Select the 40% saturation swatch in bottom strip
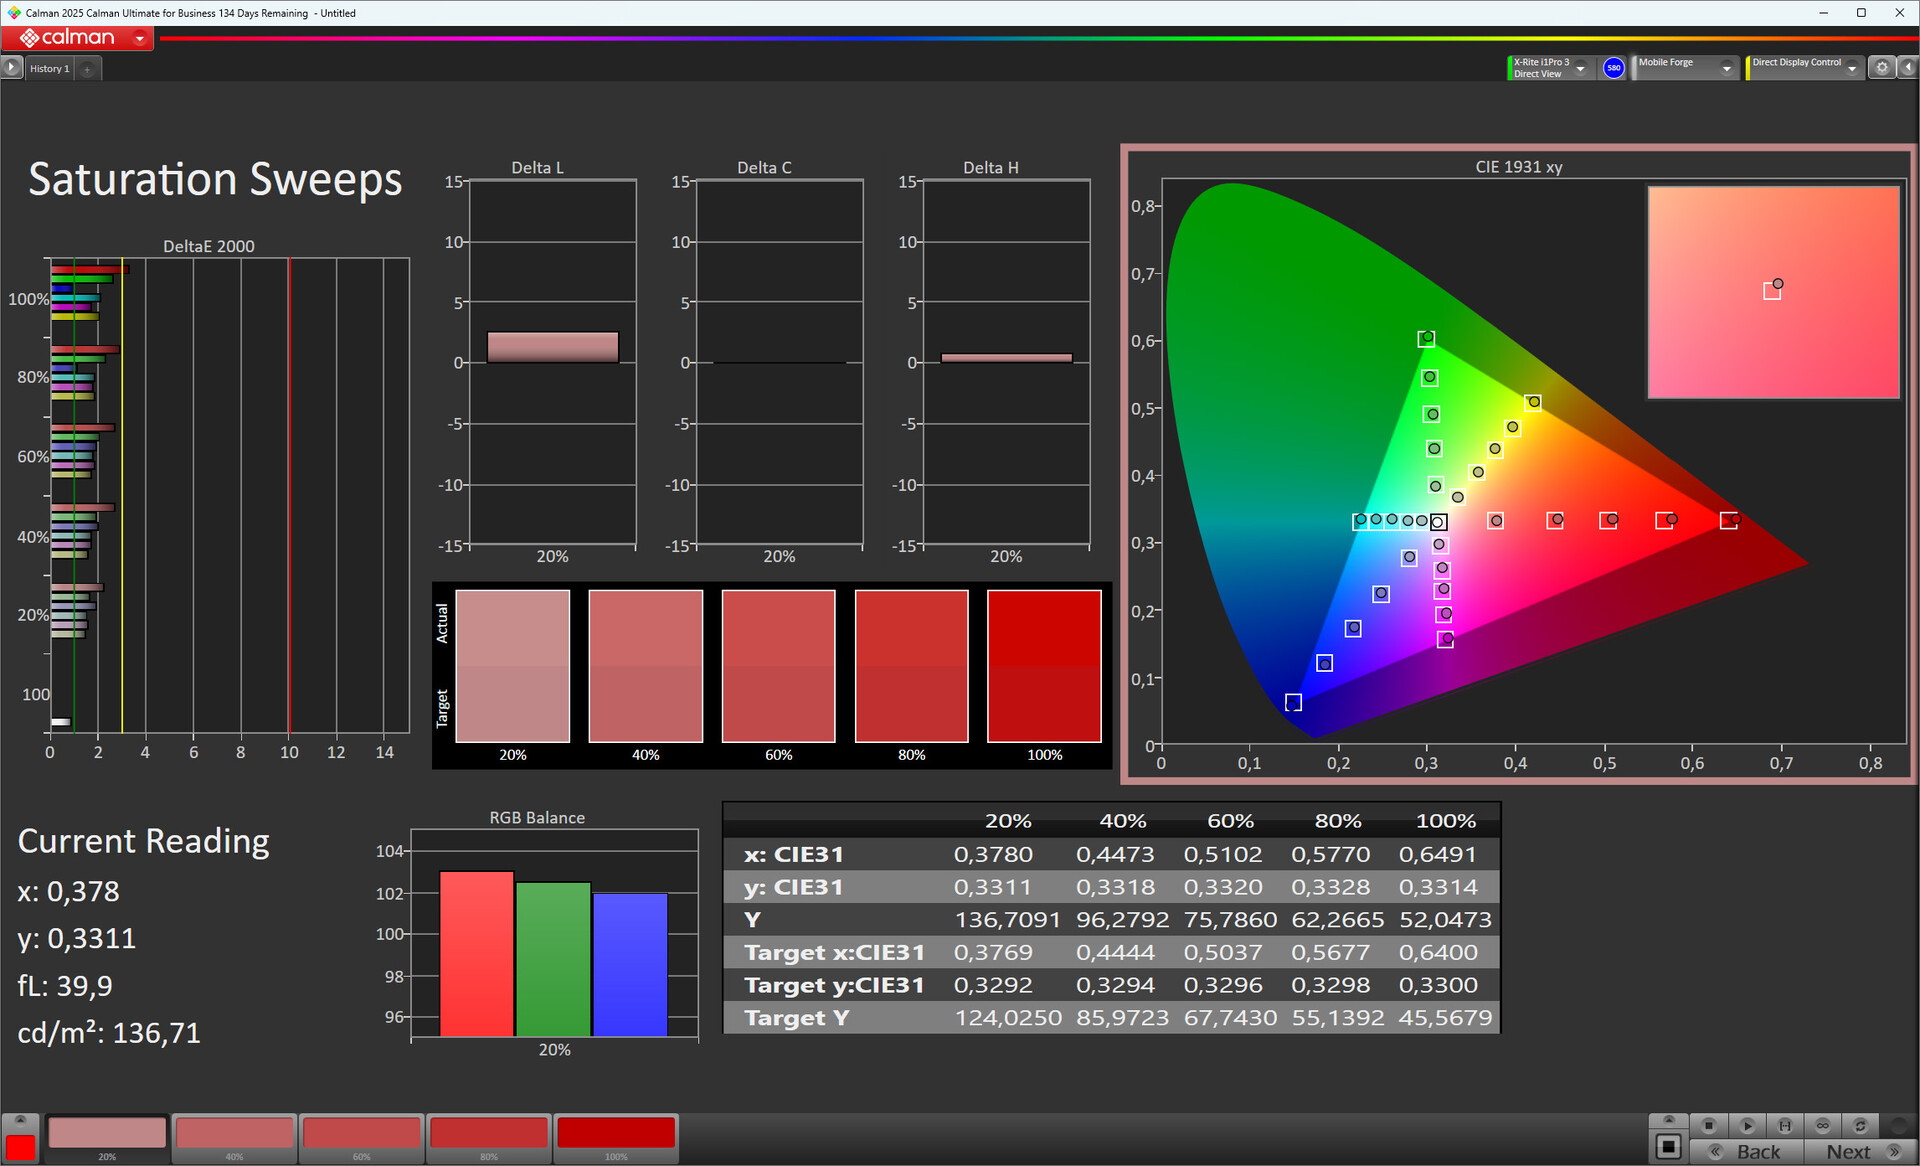 (234, 1134)
